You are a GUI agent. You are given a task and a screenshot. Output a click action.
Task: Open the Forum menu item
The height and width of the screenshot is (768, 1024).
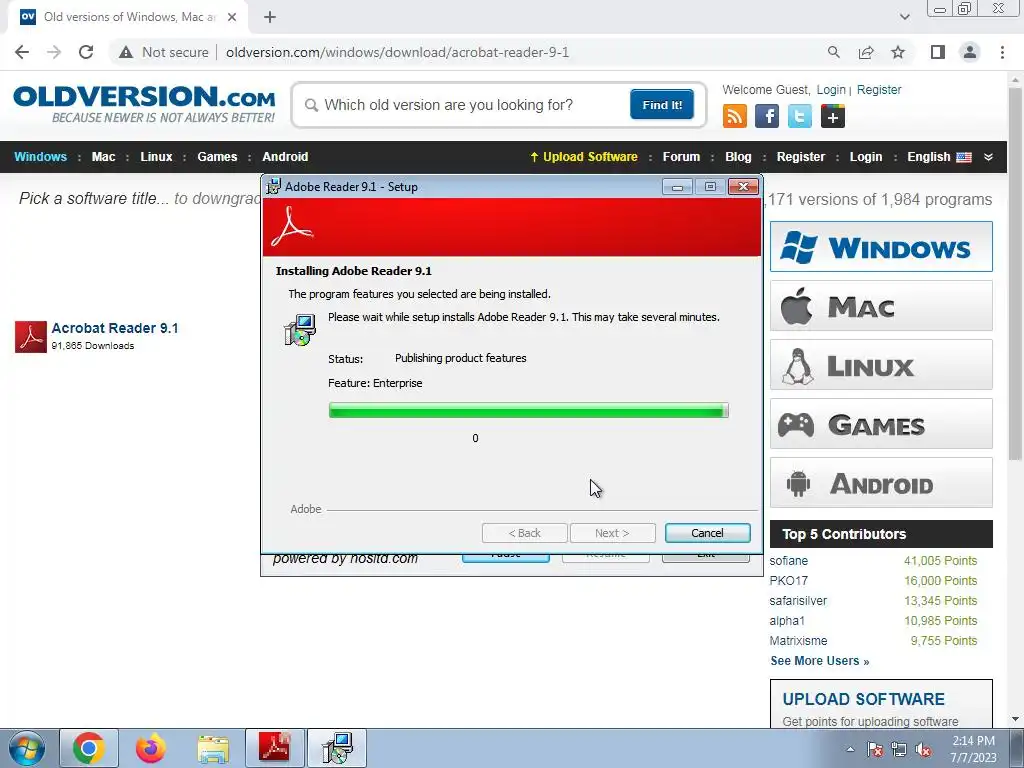tap(681, 157)
